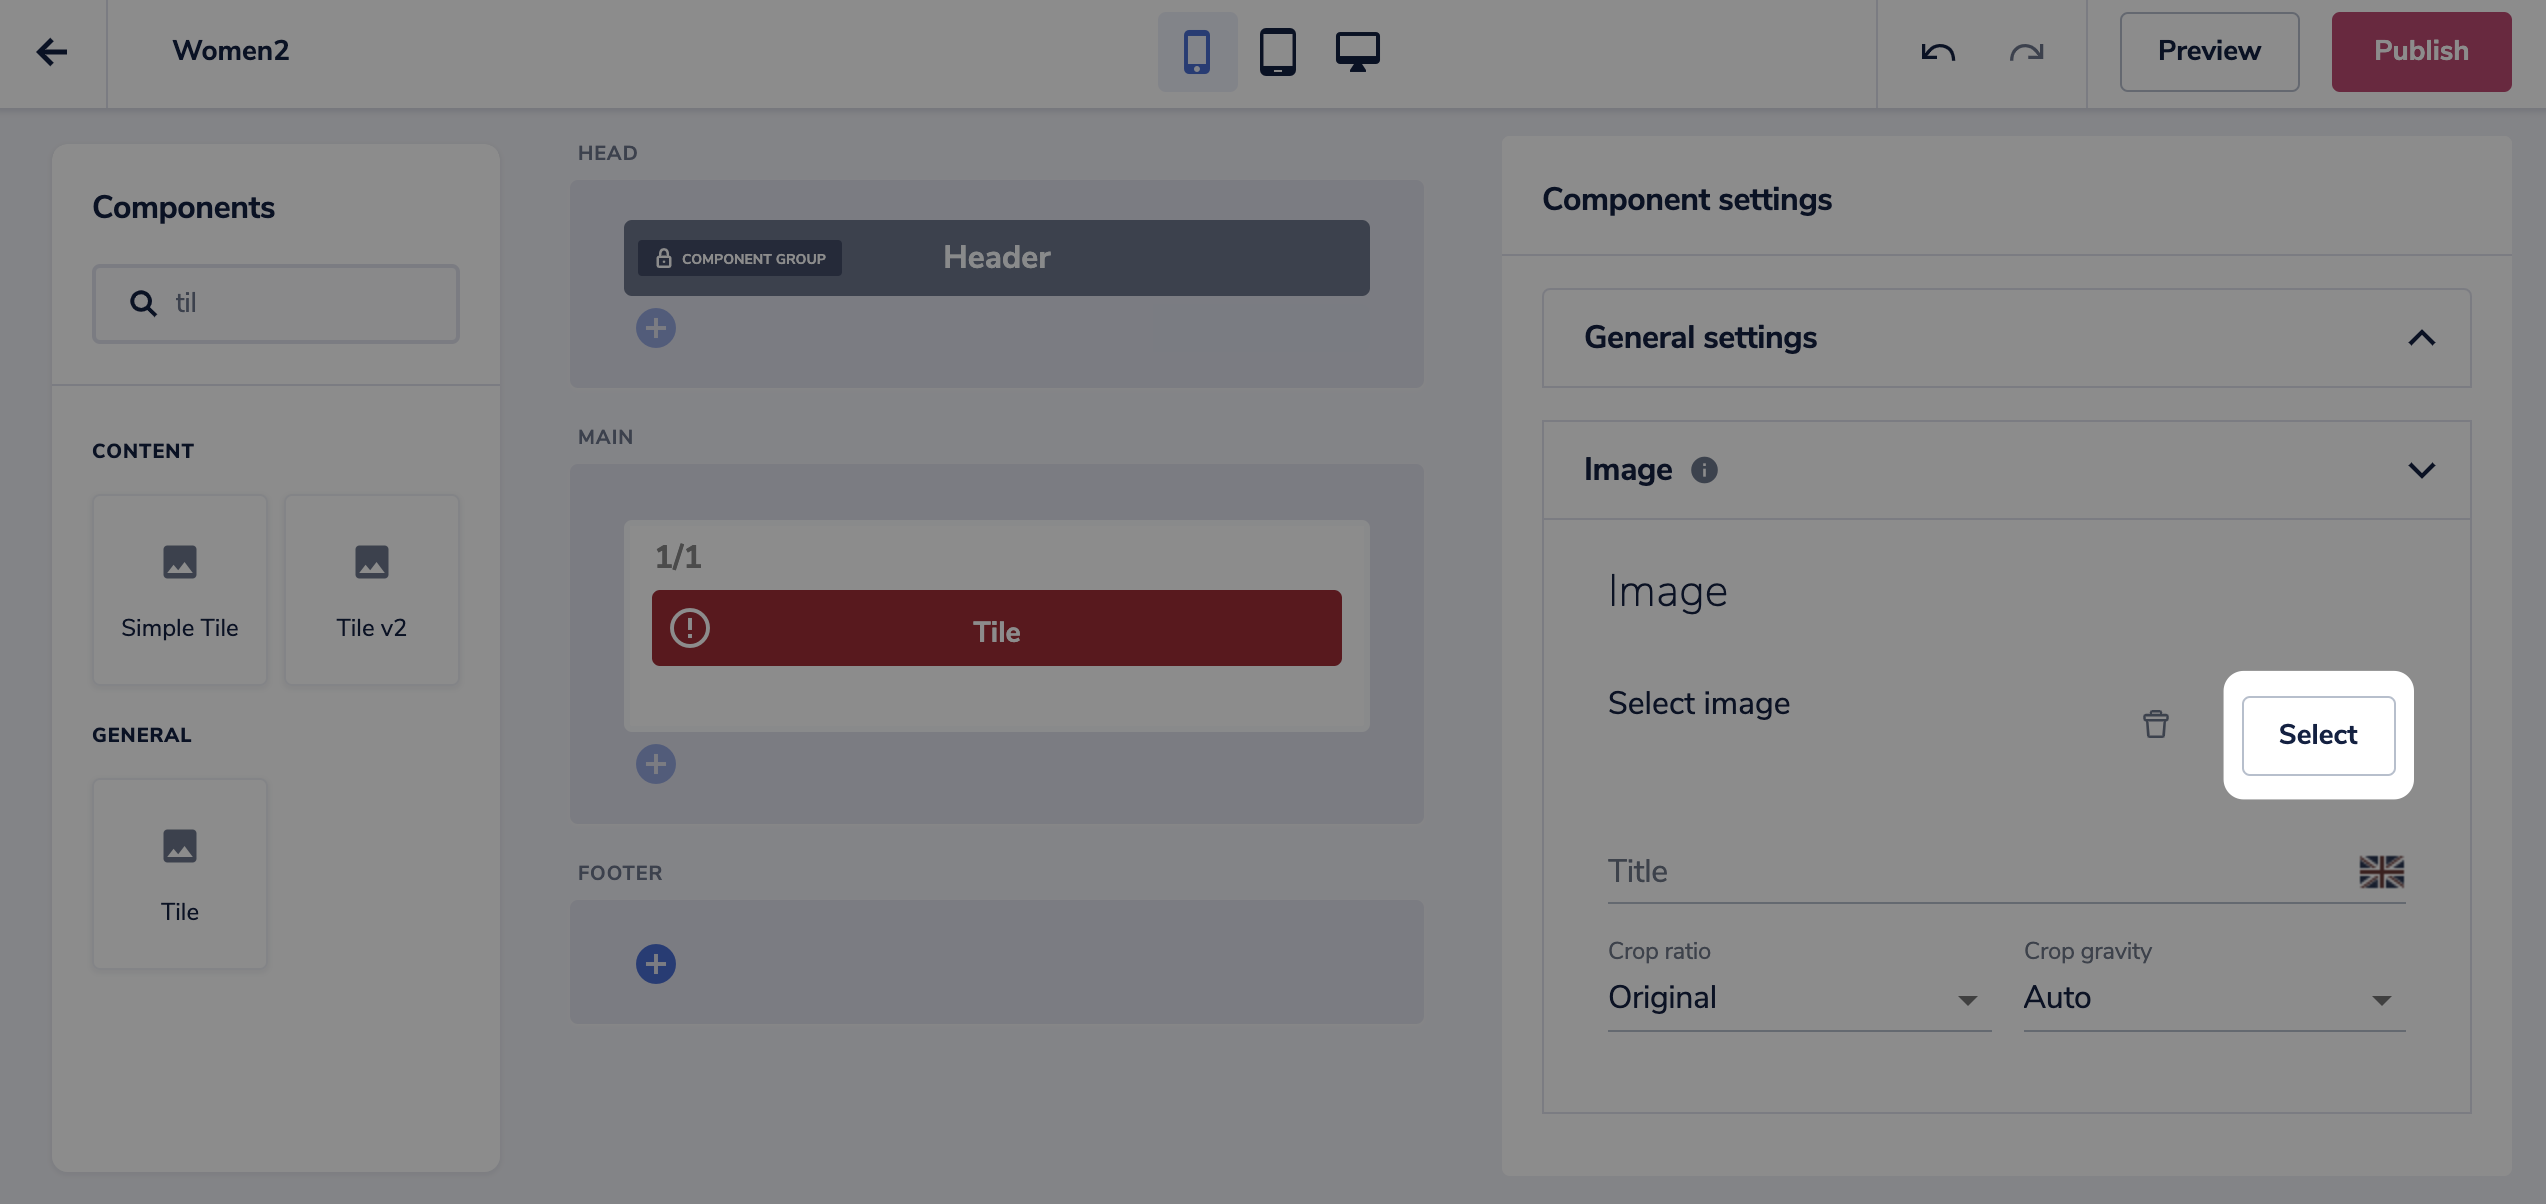Open page Preview
2546x1204 pixels.
(x=2209, y=52)
